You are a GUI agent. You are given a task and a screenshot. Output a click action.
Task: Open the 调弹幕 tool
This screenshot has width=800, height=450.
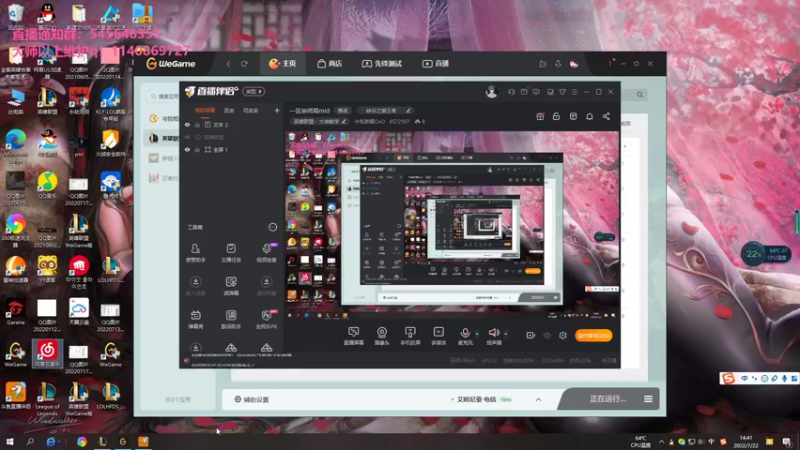231,286
